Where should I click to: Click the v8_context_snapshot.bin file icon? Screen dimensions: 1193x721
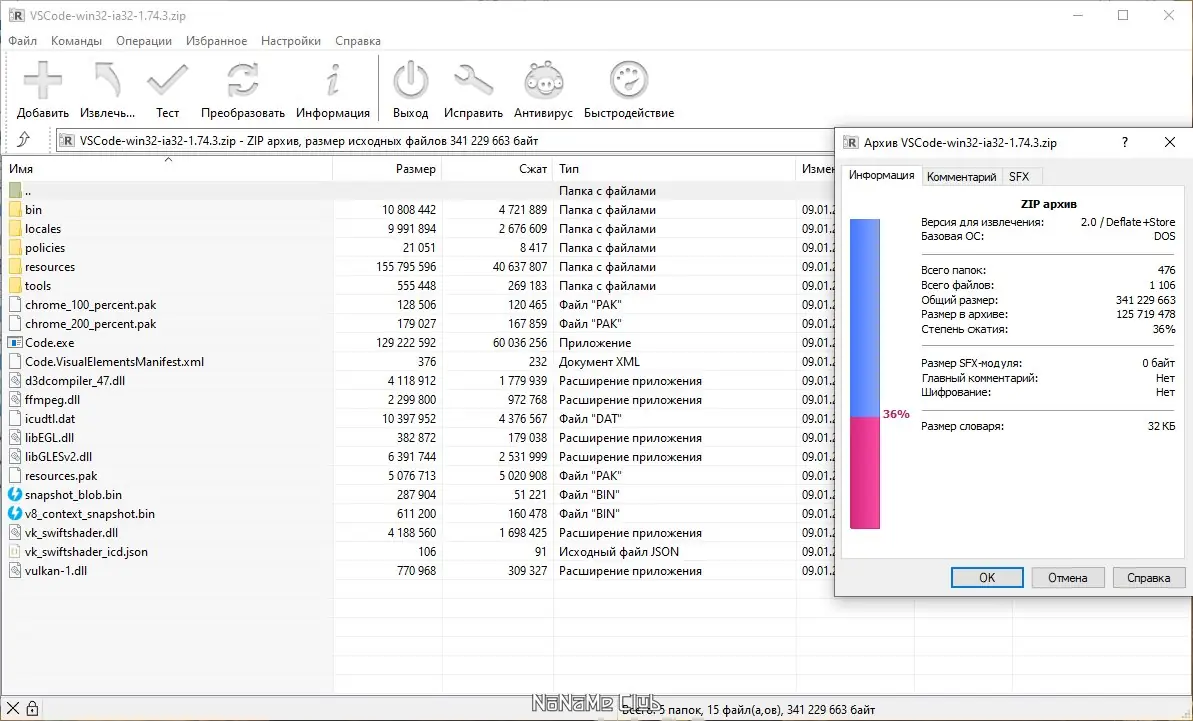(x=15, y=513)
